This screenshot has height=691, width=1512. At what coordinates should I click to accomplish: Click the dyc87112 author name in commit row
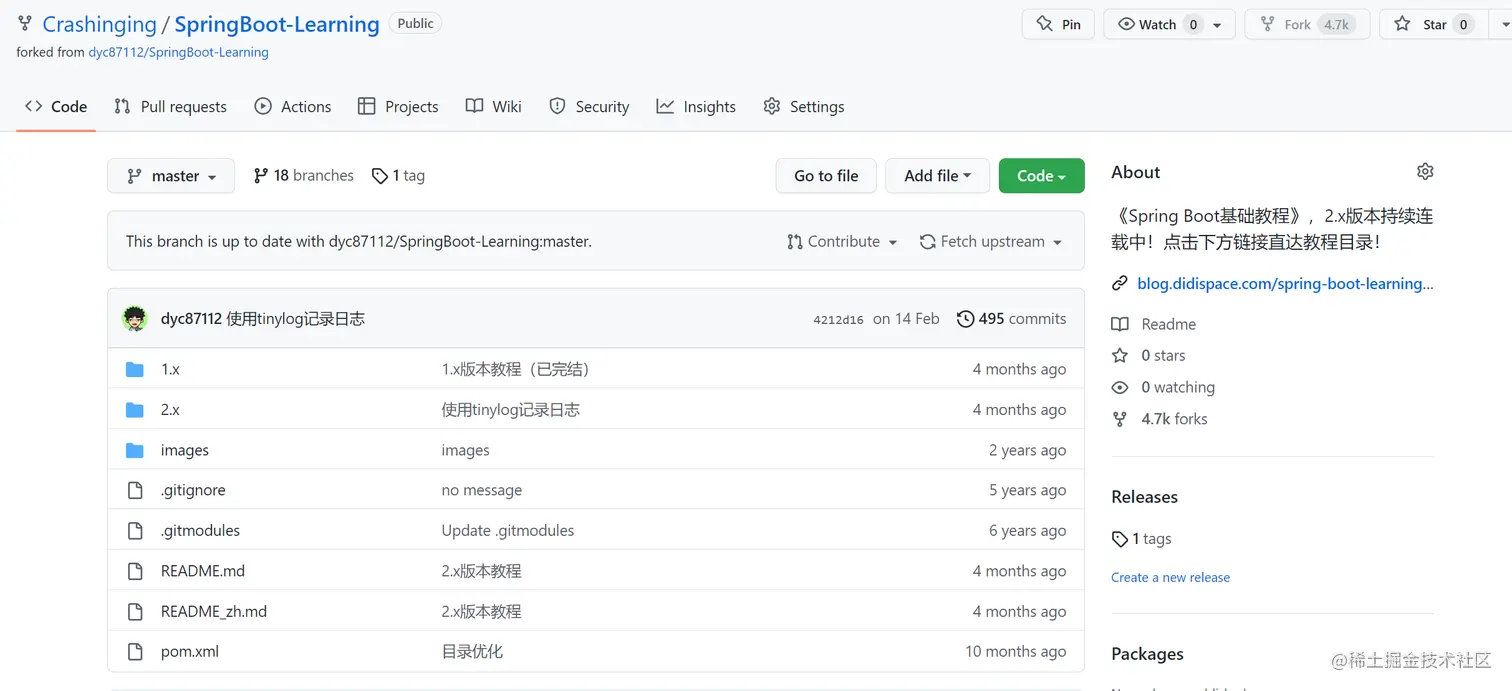[191, 319]
